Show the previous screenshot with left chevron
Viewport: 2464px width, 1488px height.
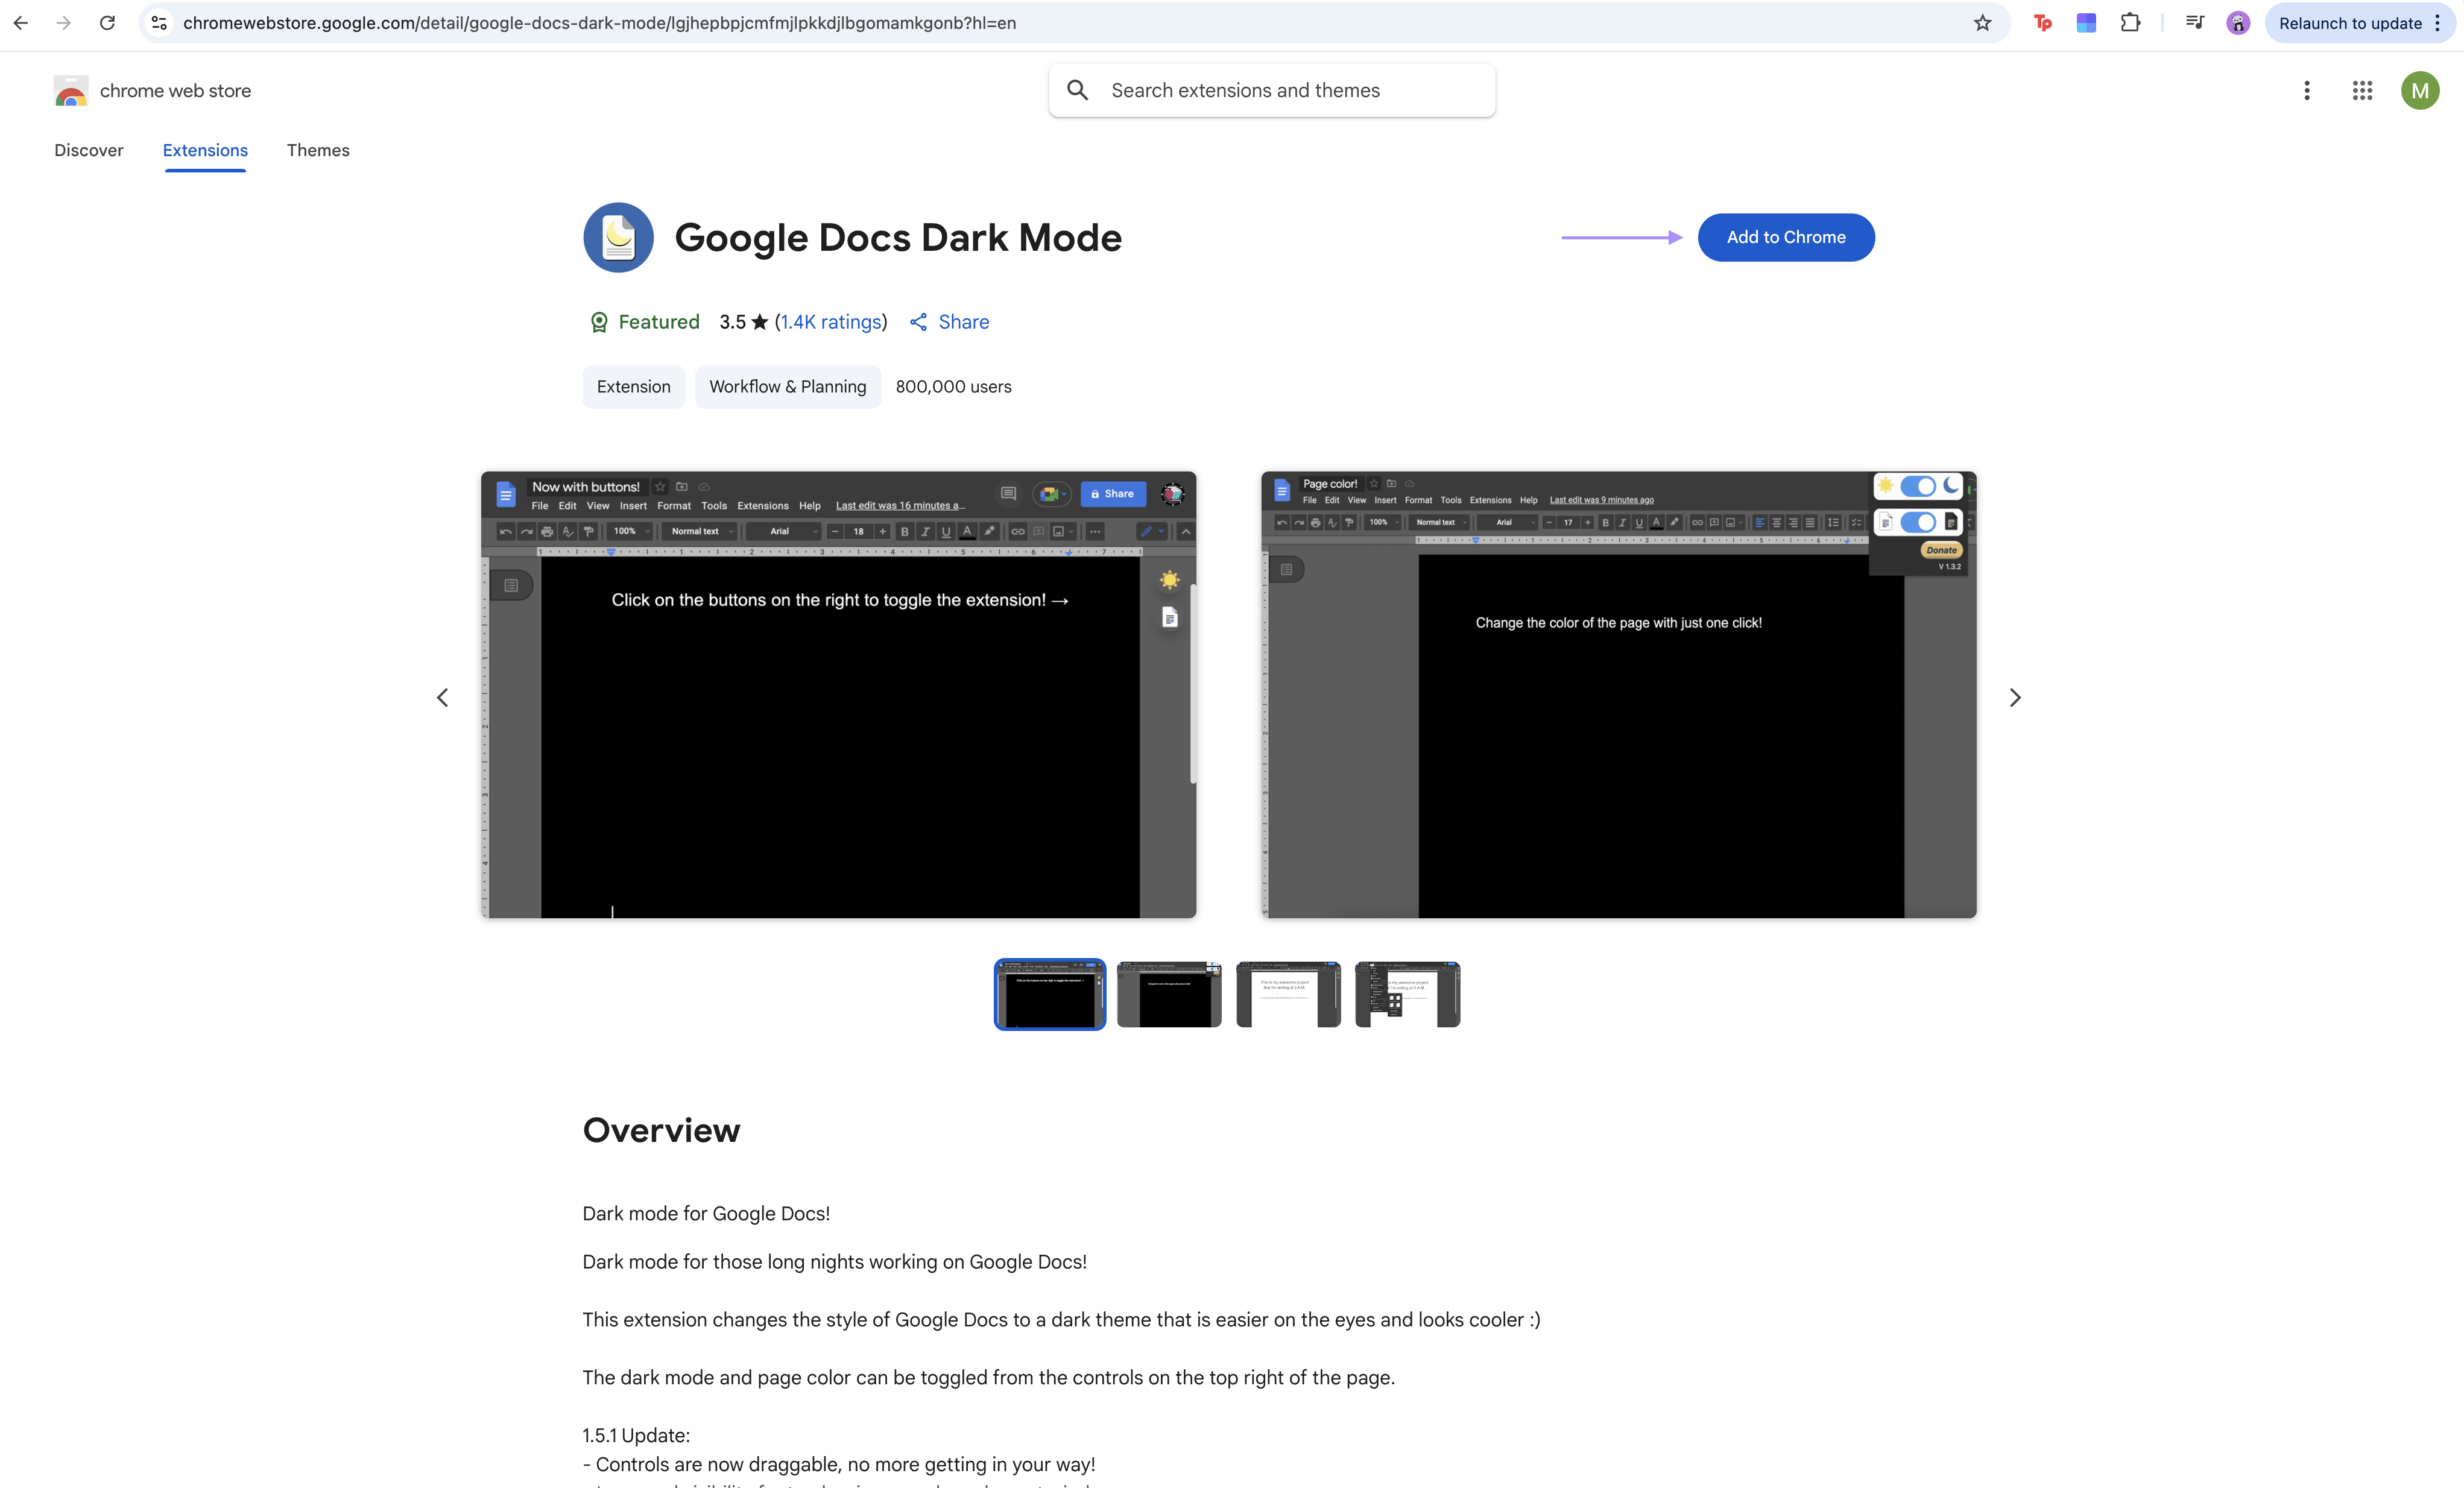[x=442, y=697]
